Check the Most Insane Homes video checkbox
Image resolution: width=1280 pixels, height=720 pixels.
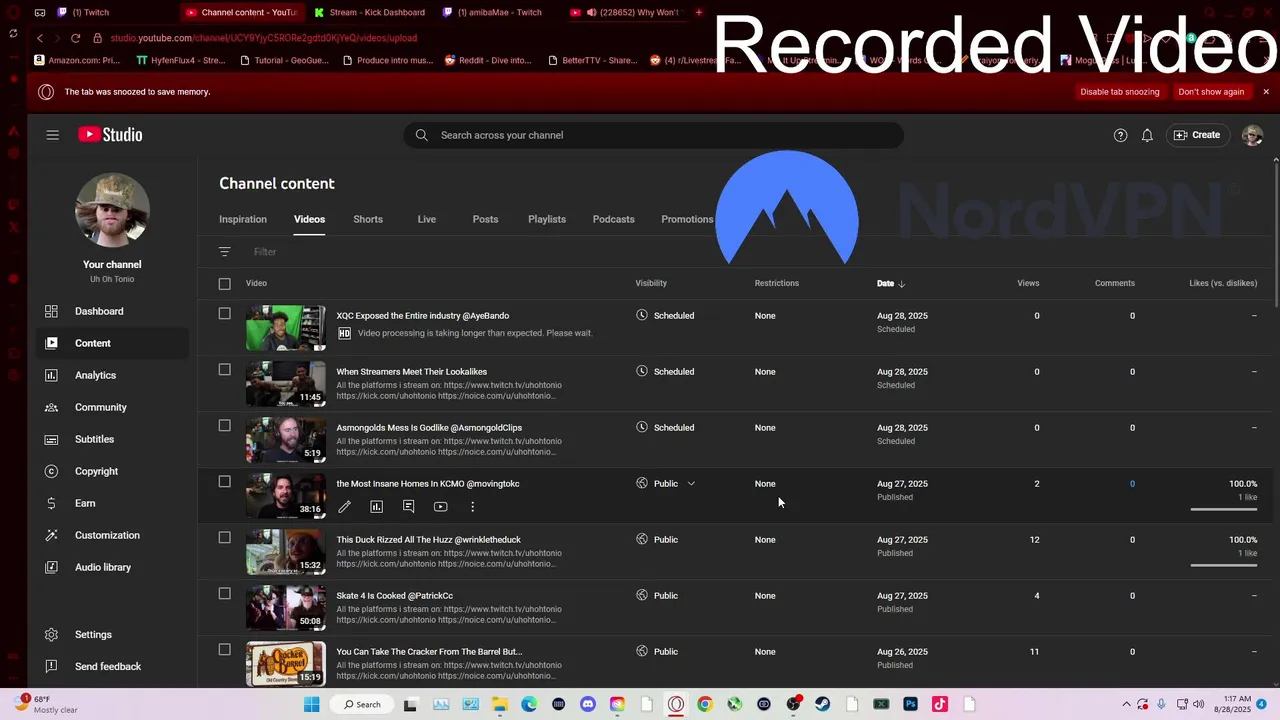coord(224,482)
